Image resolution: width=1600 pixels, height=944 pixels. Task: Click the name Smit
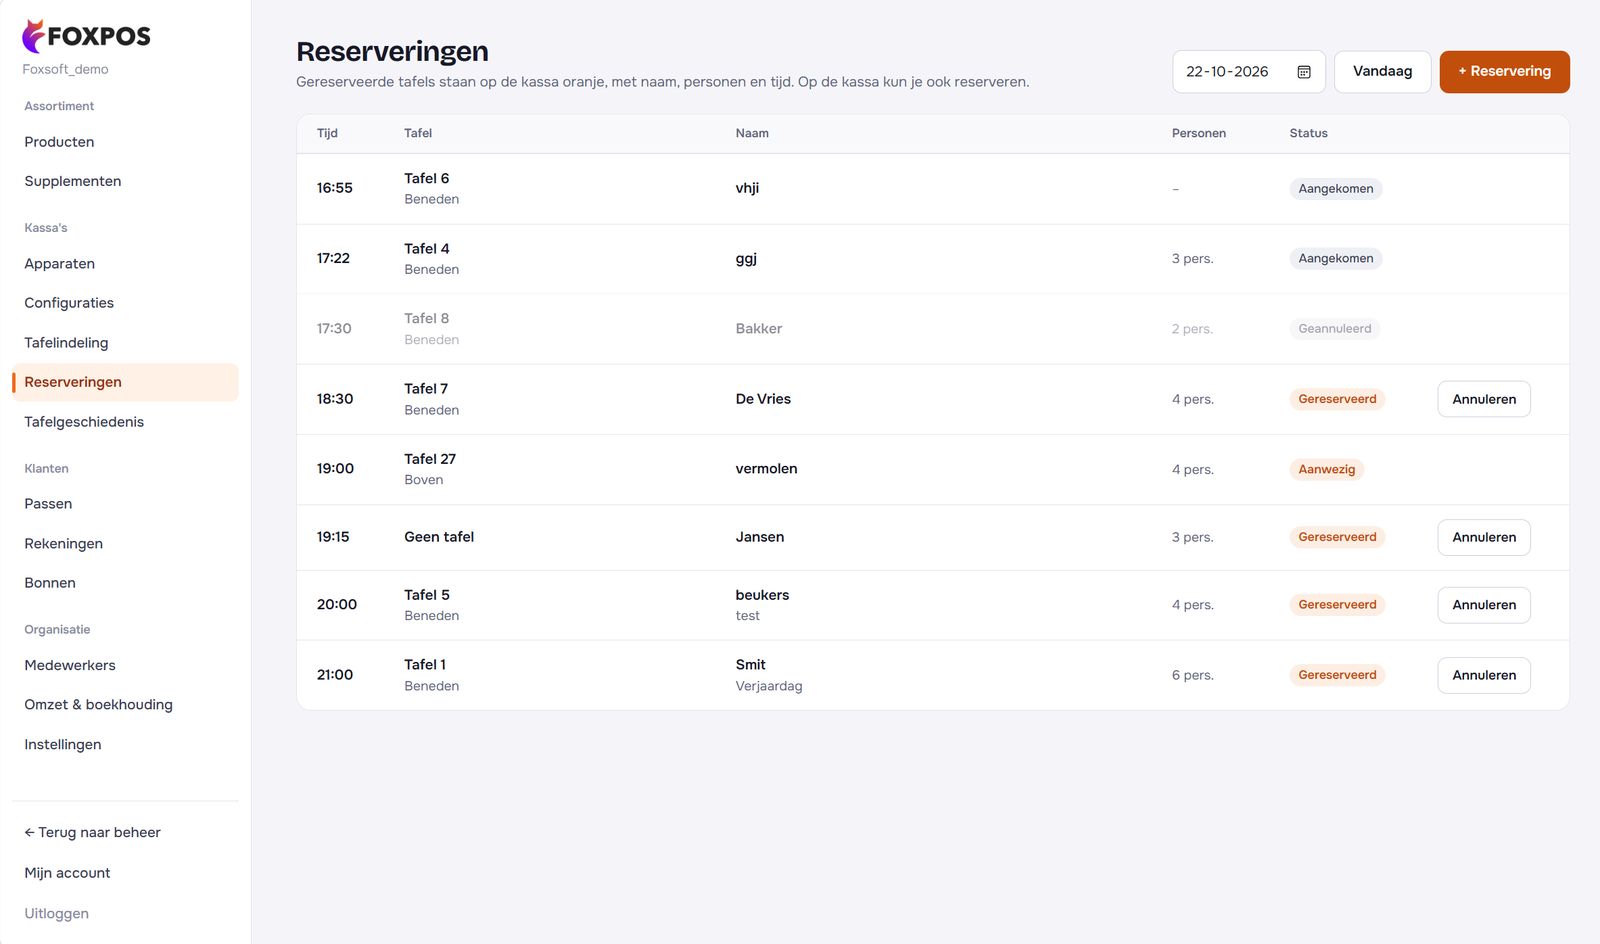pos(750,665)
